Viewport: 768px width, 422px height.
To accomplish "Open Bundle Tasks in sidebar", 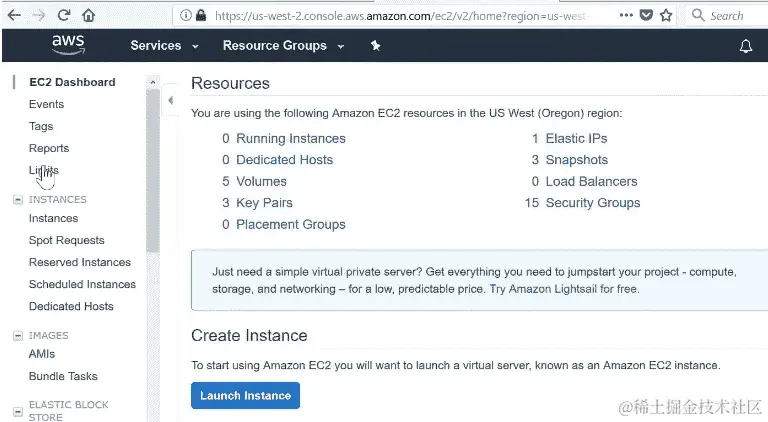I will (x=63, y=376).
